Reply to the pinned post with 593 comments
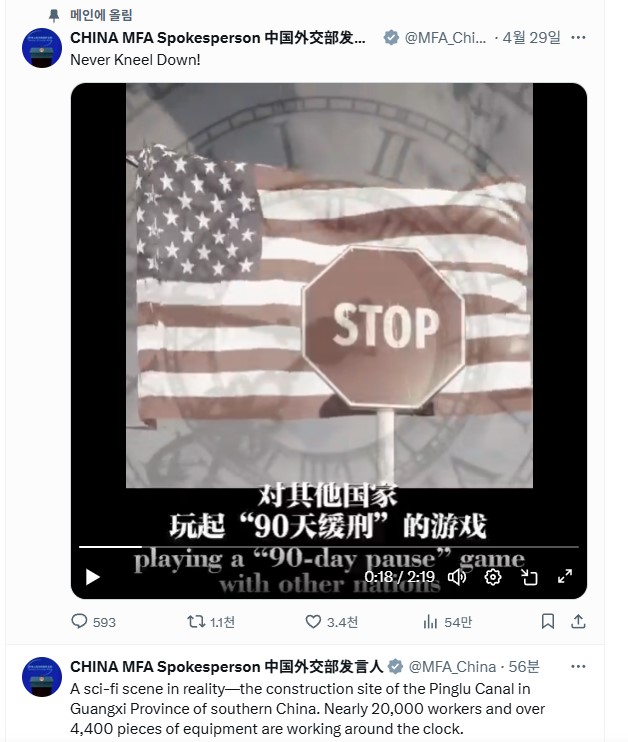 click(93, 621)
